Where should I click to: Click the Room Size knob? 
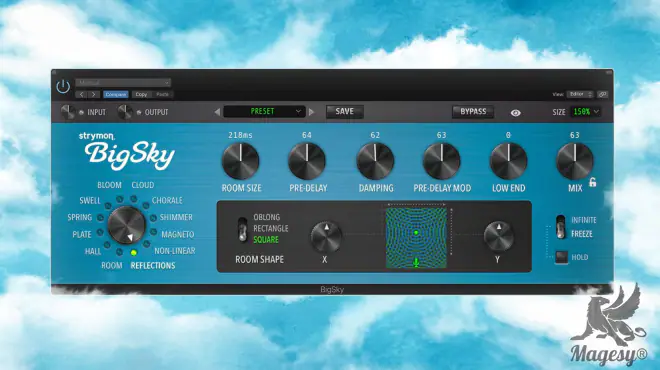tap(240, 161)
